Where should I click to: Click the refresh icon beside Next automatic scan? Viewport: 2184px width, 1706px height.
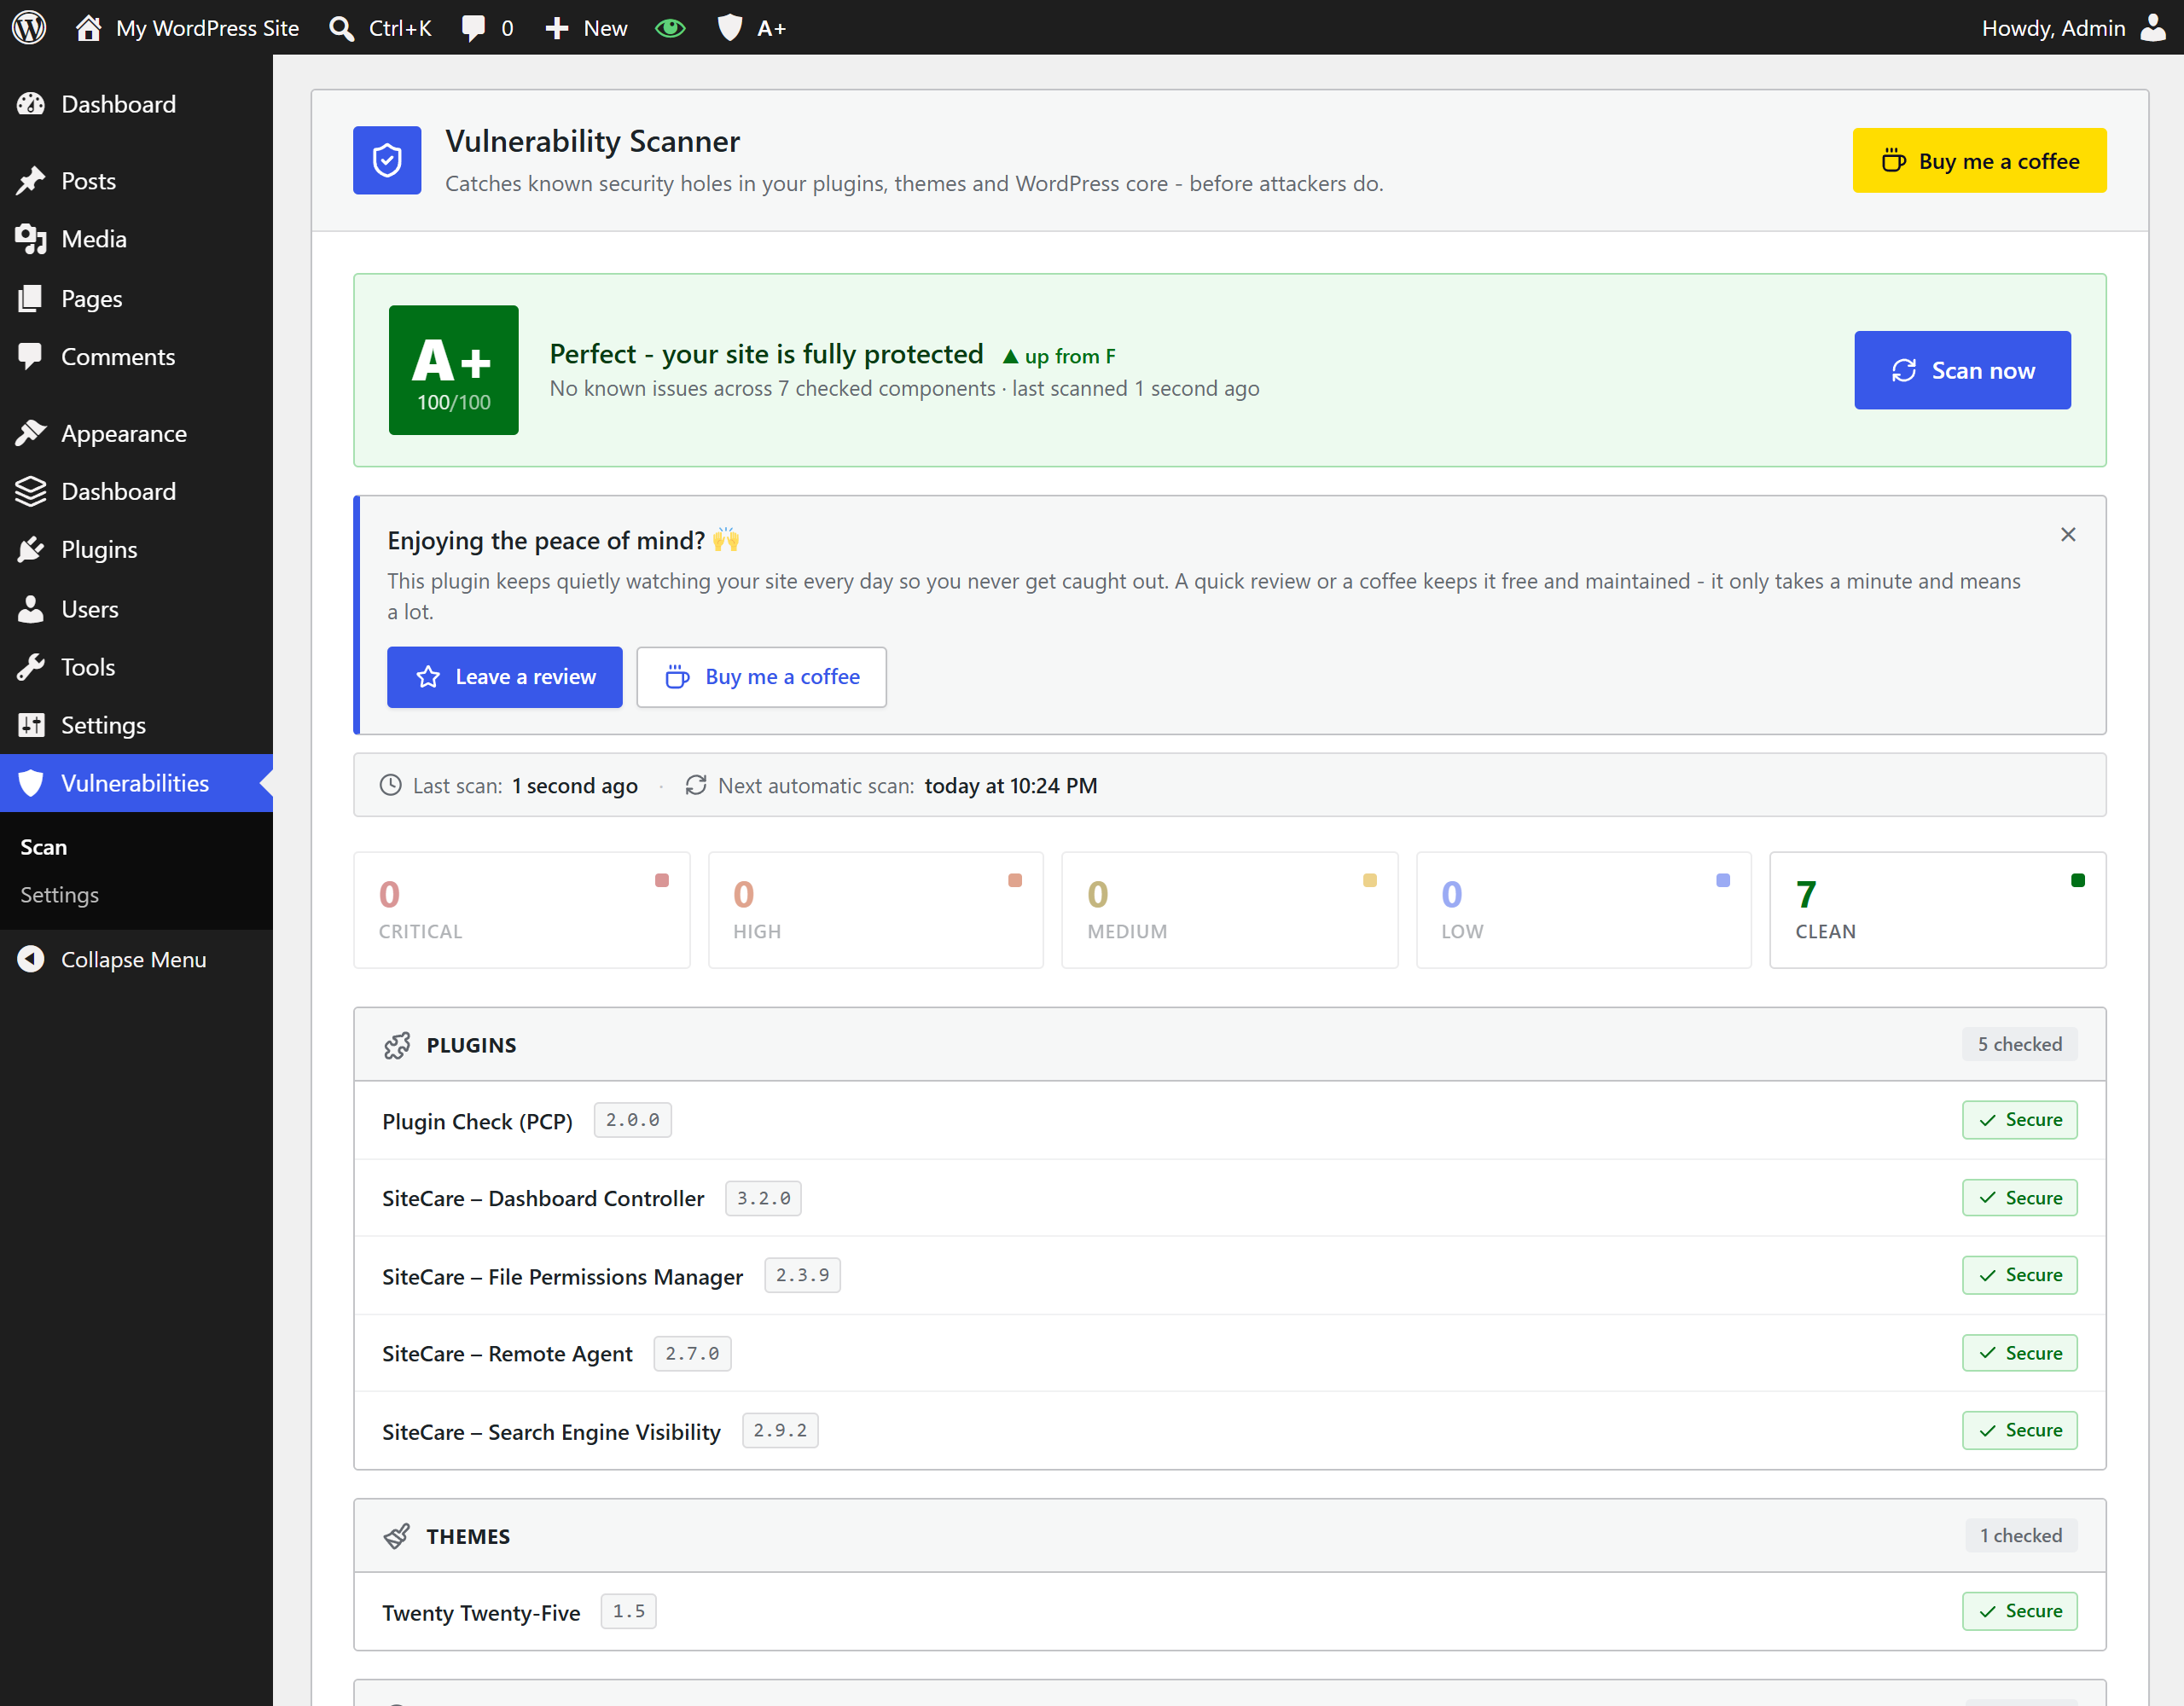tap(696, 785)
